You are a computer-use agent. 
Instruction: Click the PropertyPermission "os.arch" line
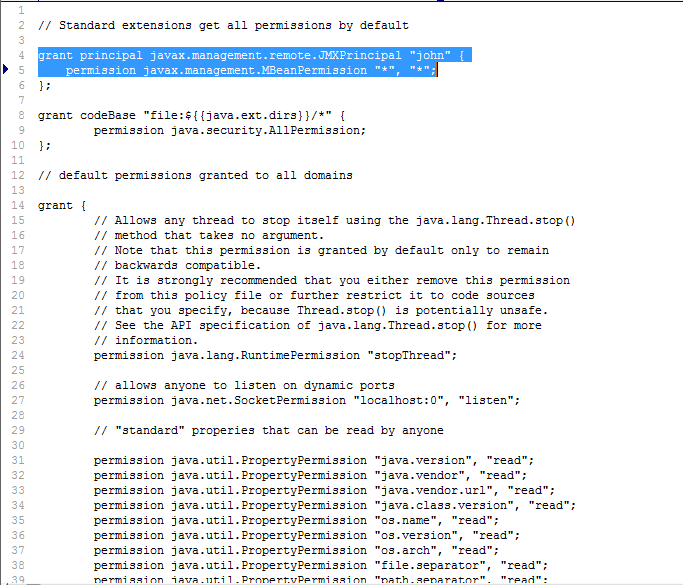pos(296,551)
